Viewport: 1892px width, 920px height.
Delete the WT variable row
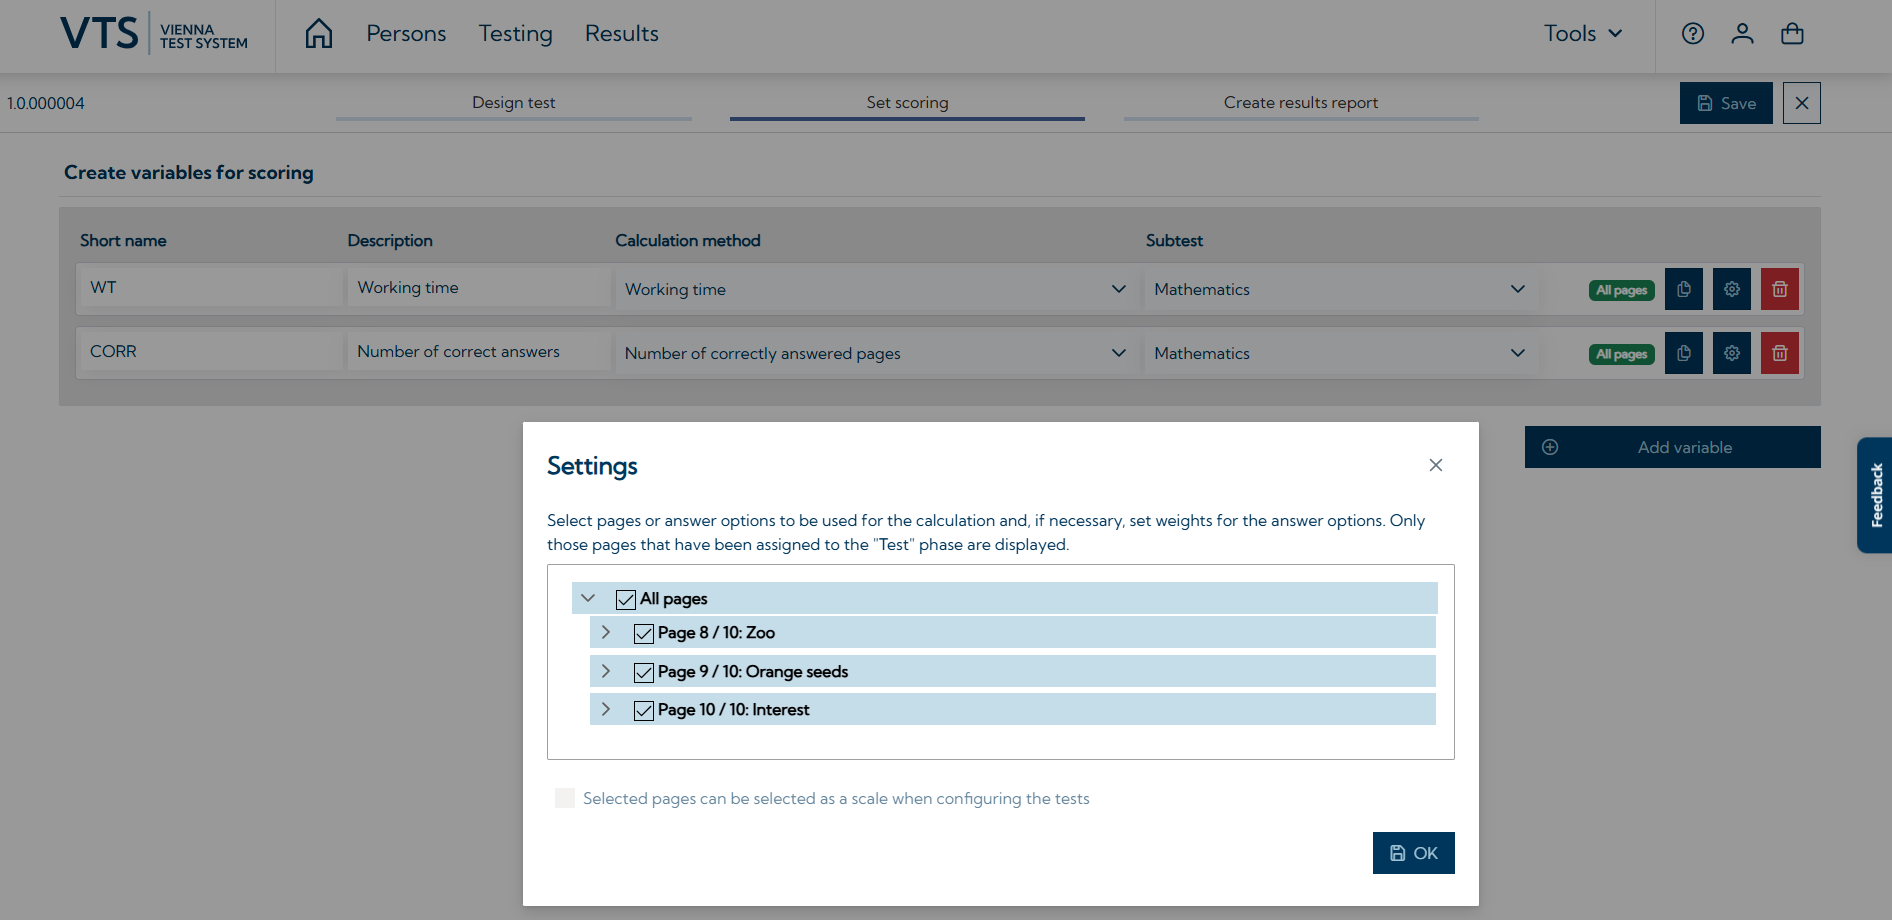[1780, 289]
